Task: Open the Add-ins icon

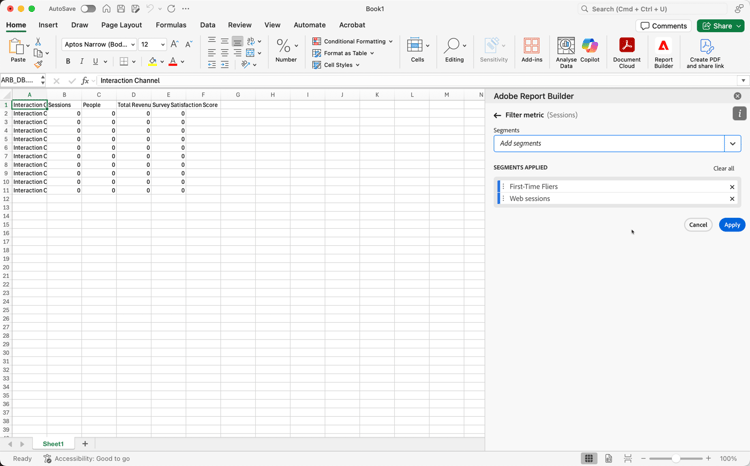Action: click(x=531, y=46)
